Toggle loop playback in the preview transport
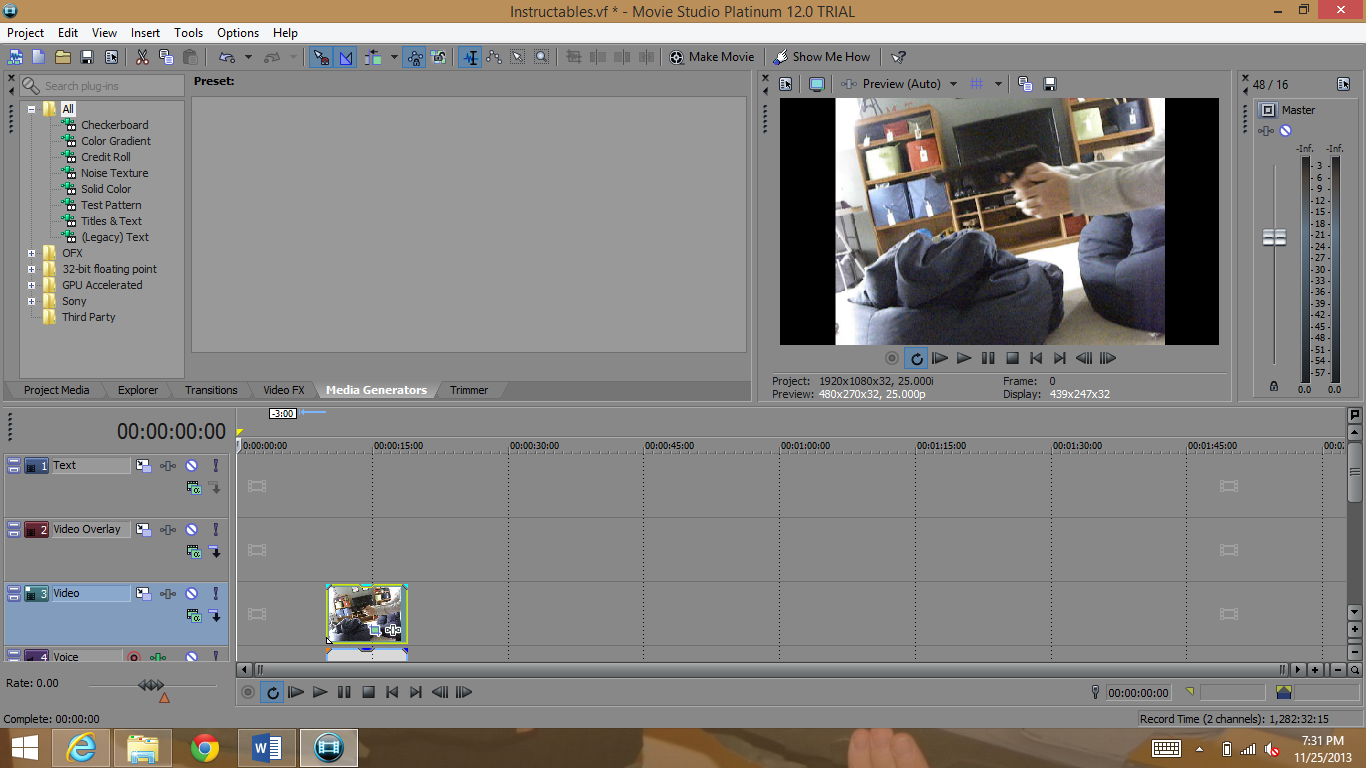This screenshot has height=768, width=1366. (916, 358)
